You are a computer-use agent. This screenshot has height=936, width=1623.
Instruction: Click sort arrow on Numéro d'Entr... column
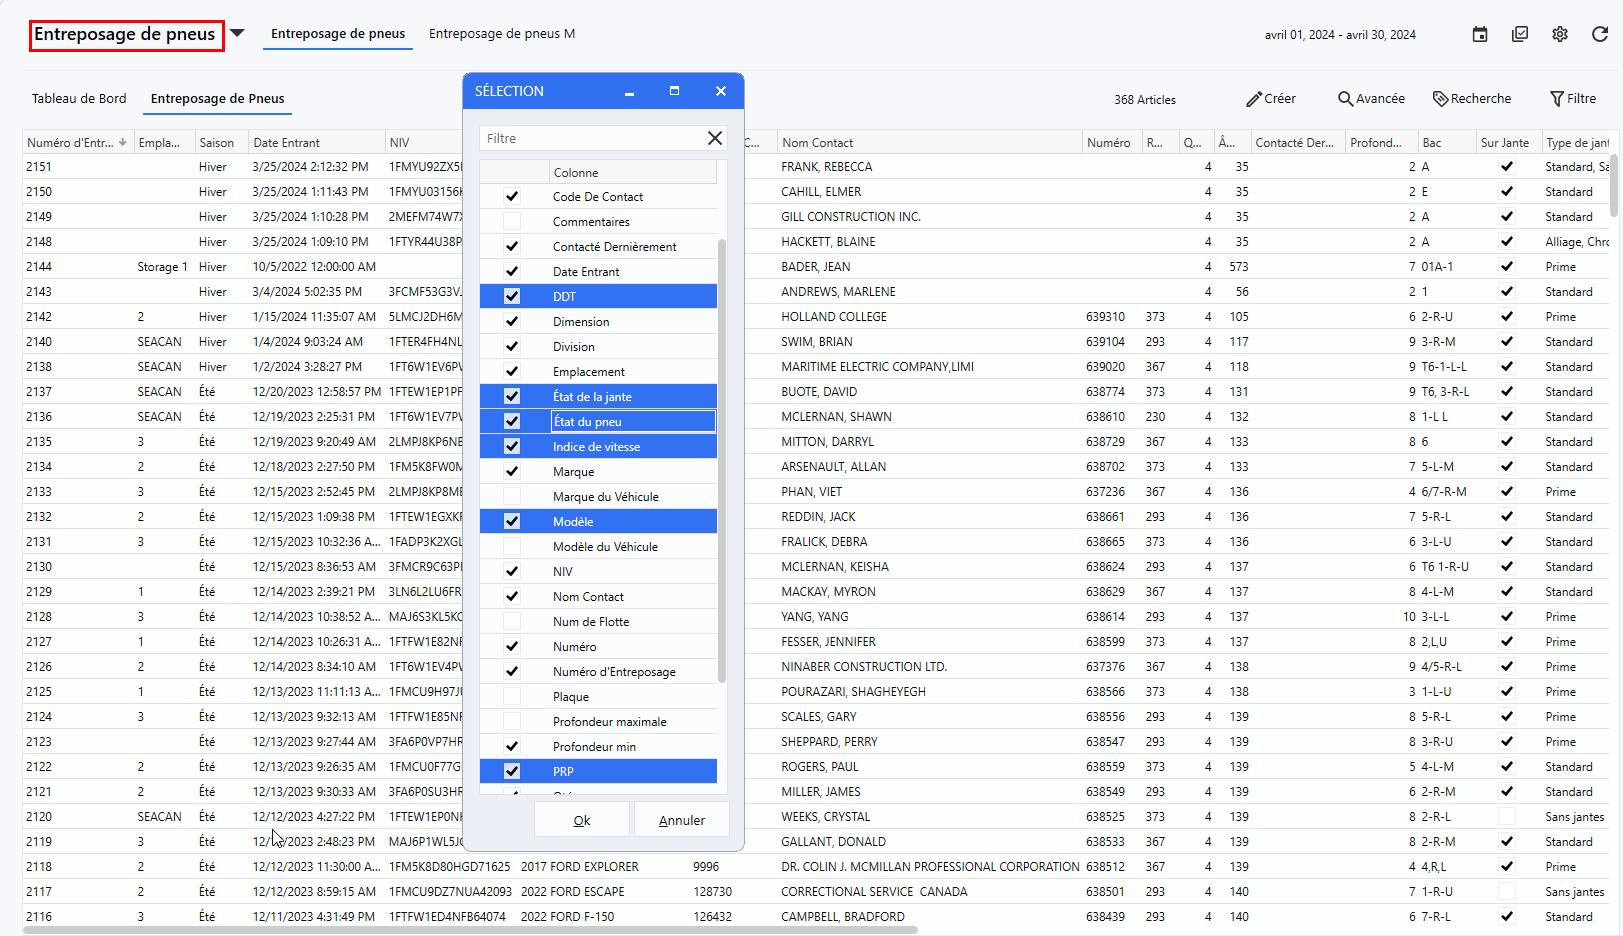(x=122, y=142)
